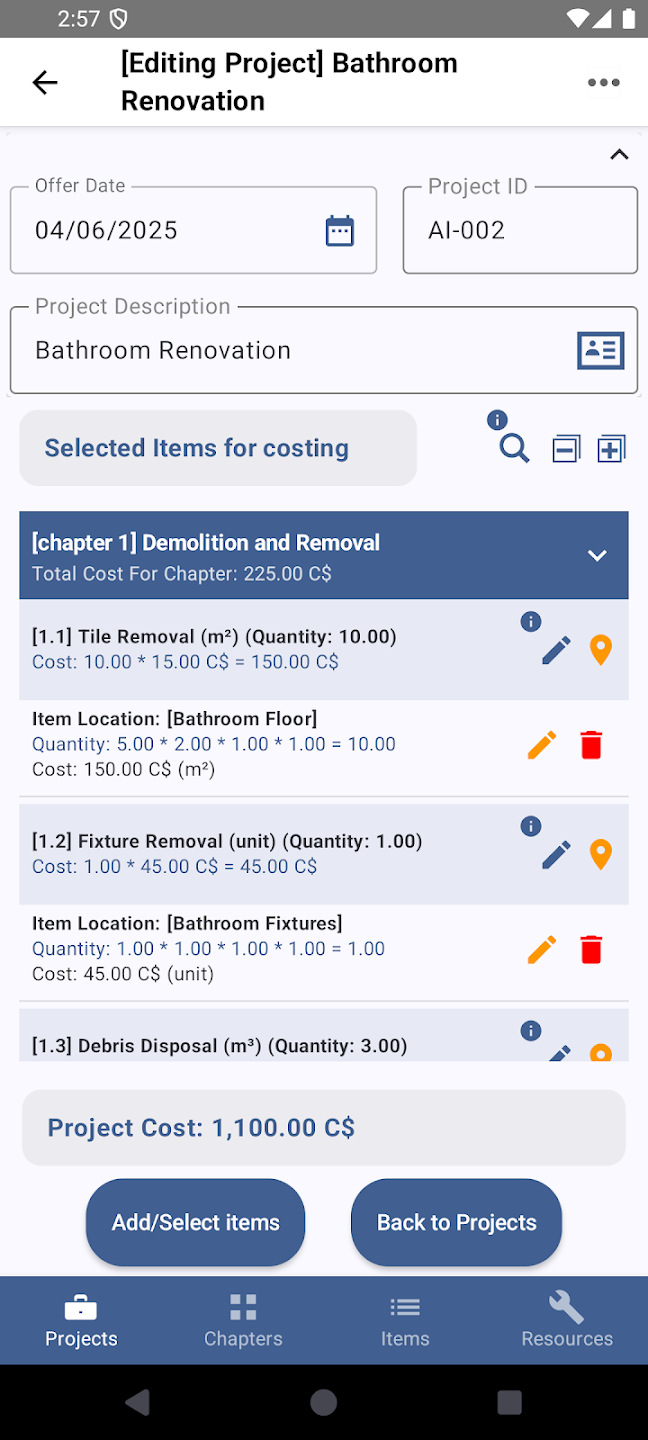Delete the Bathroom Floor item location

[x=591, y=744]
